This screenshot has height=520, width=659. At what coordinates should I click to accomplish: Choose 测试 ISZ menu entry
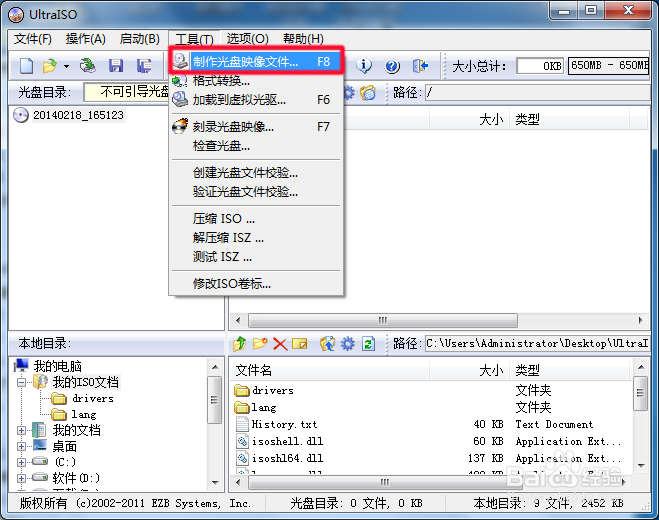(x=256, y=256)
